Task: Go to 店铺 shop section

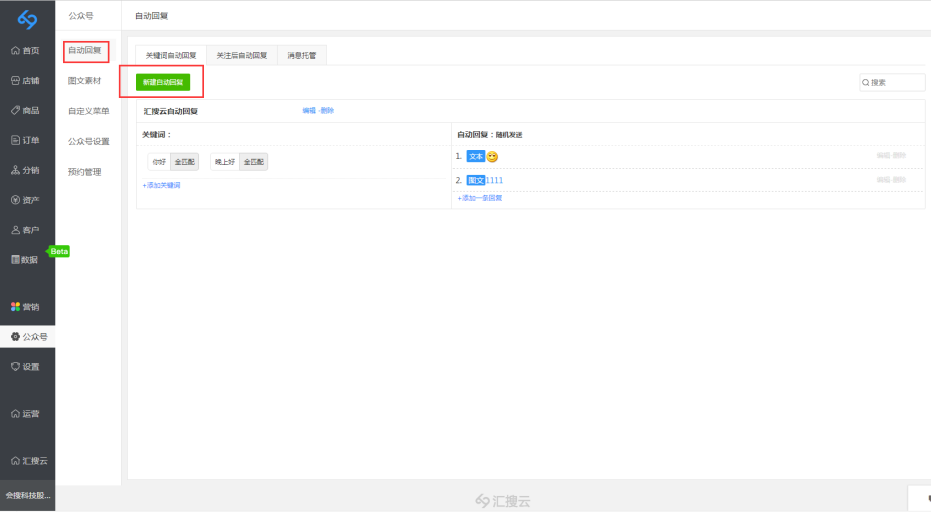Action: [26, 80]
